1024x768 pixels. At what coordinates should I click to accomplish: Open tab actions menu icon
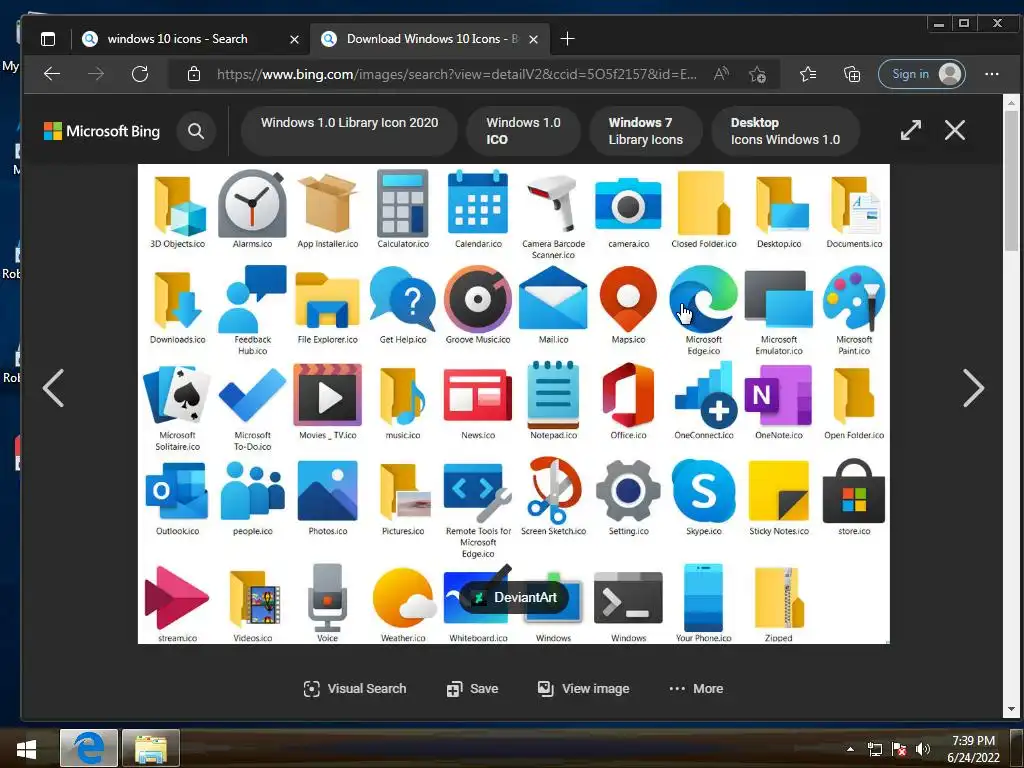(x=48, y=39)
